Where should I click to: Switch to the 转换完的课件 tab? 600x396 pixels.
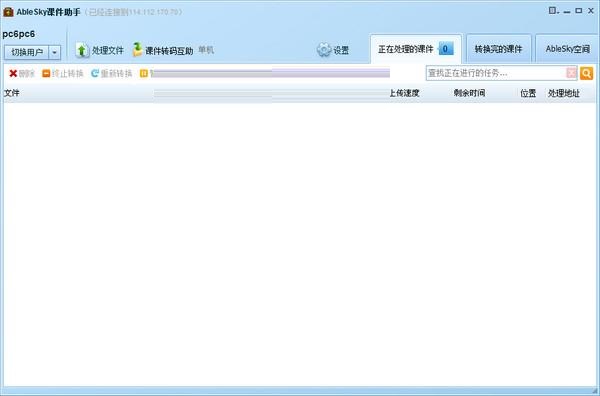coord(499,49)
